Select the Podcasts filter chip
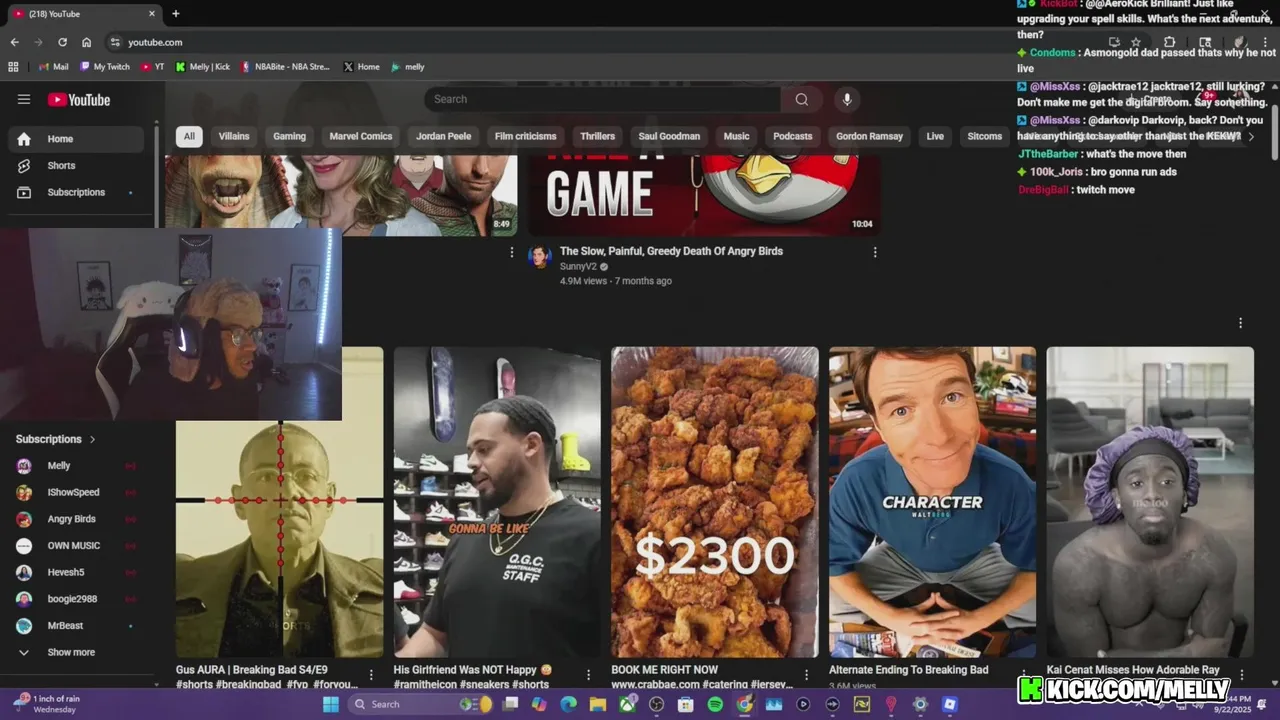Viewport: 1280px width, 720px height. click(793, 136)
